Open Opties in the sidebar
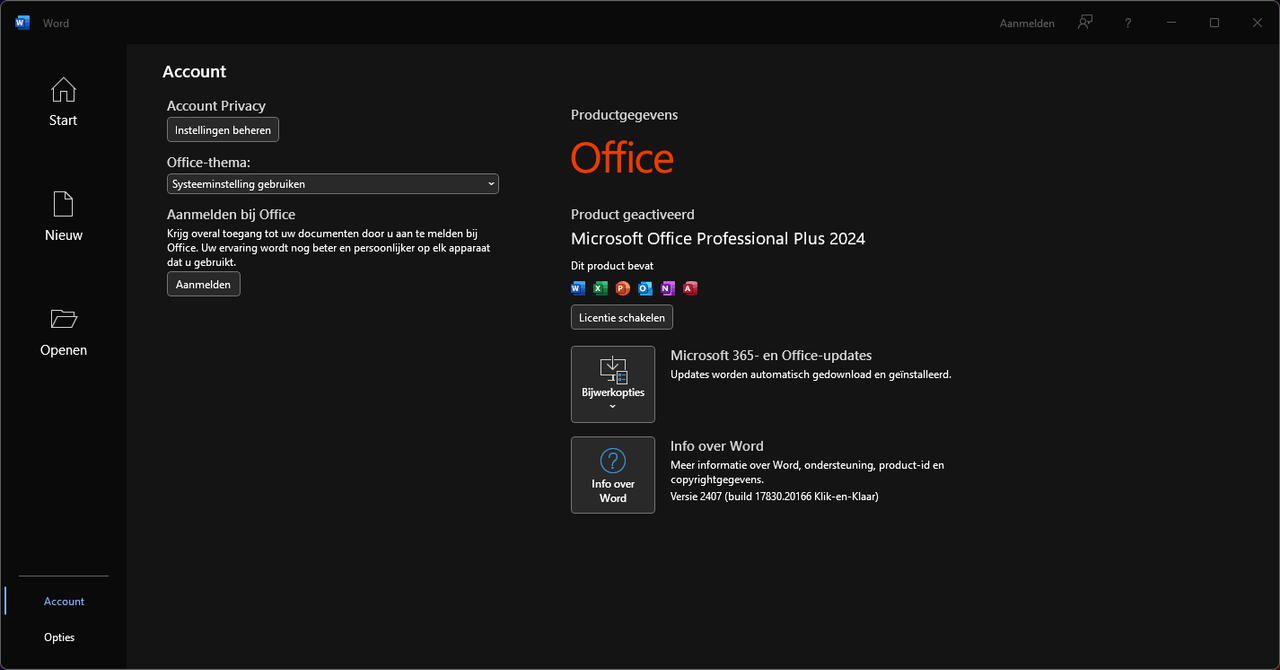The image size is (1280, 670). [60, 637]
